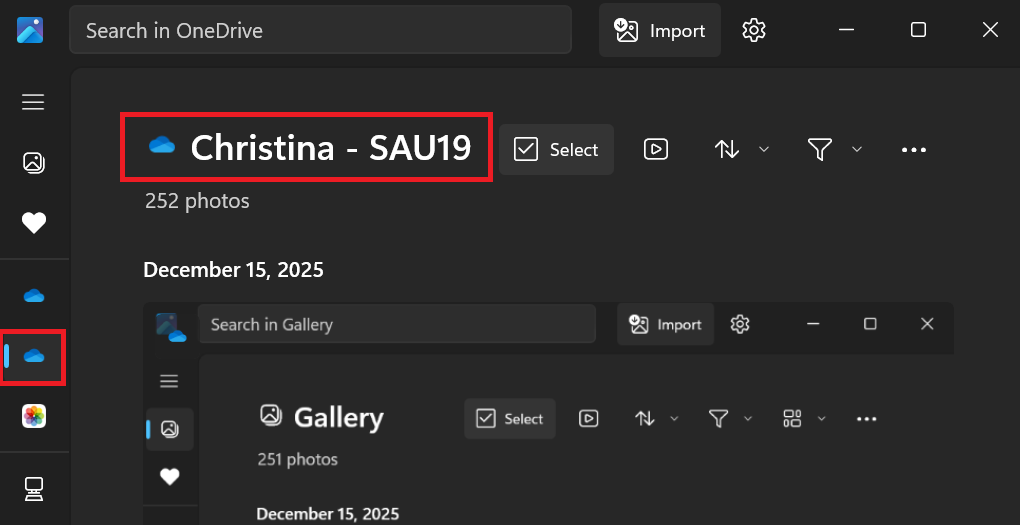
Task: Open This PC in the sidebar
Action: point(34,488)
